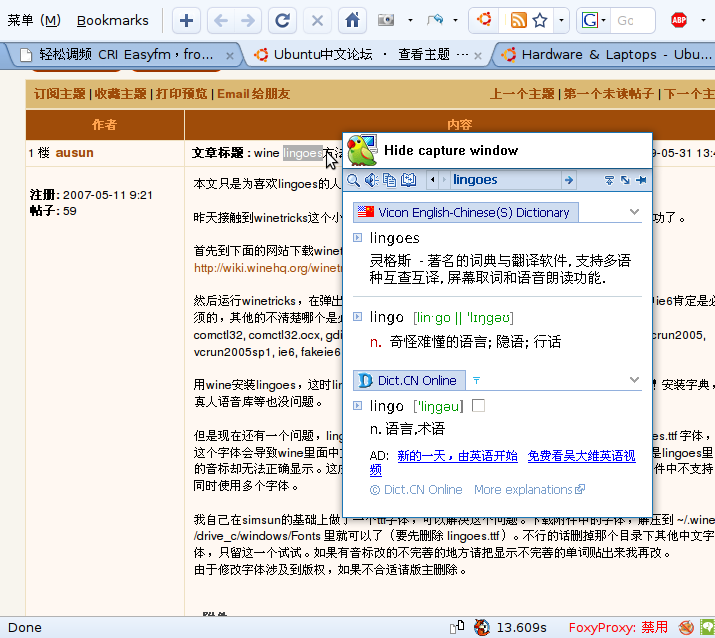This screenshot has height=638, width=715.
Task: Click the © Dict.CN Online link
Action: pyautogui.click(x=416, y=490)
